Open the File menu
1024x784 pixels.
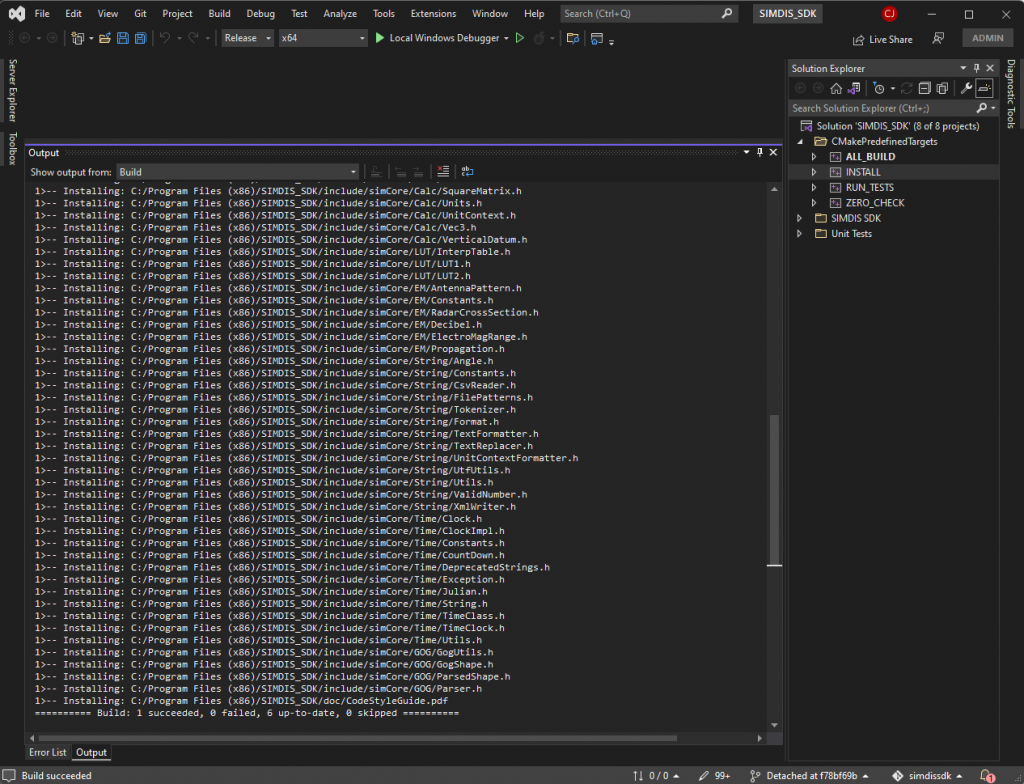click(42, 13)
